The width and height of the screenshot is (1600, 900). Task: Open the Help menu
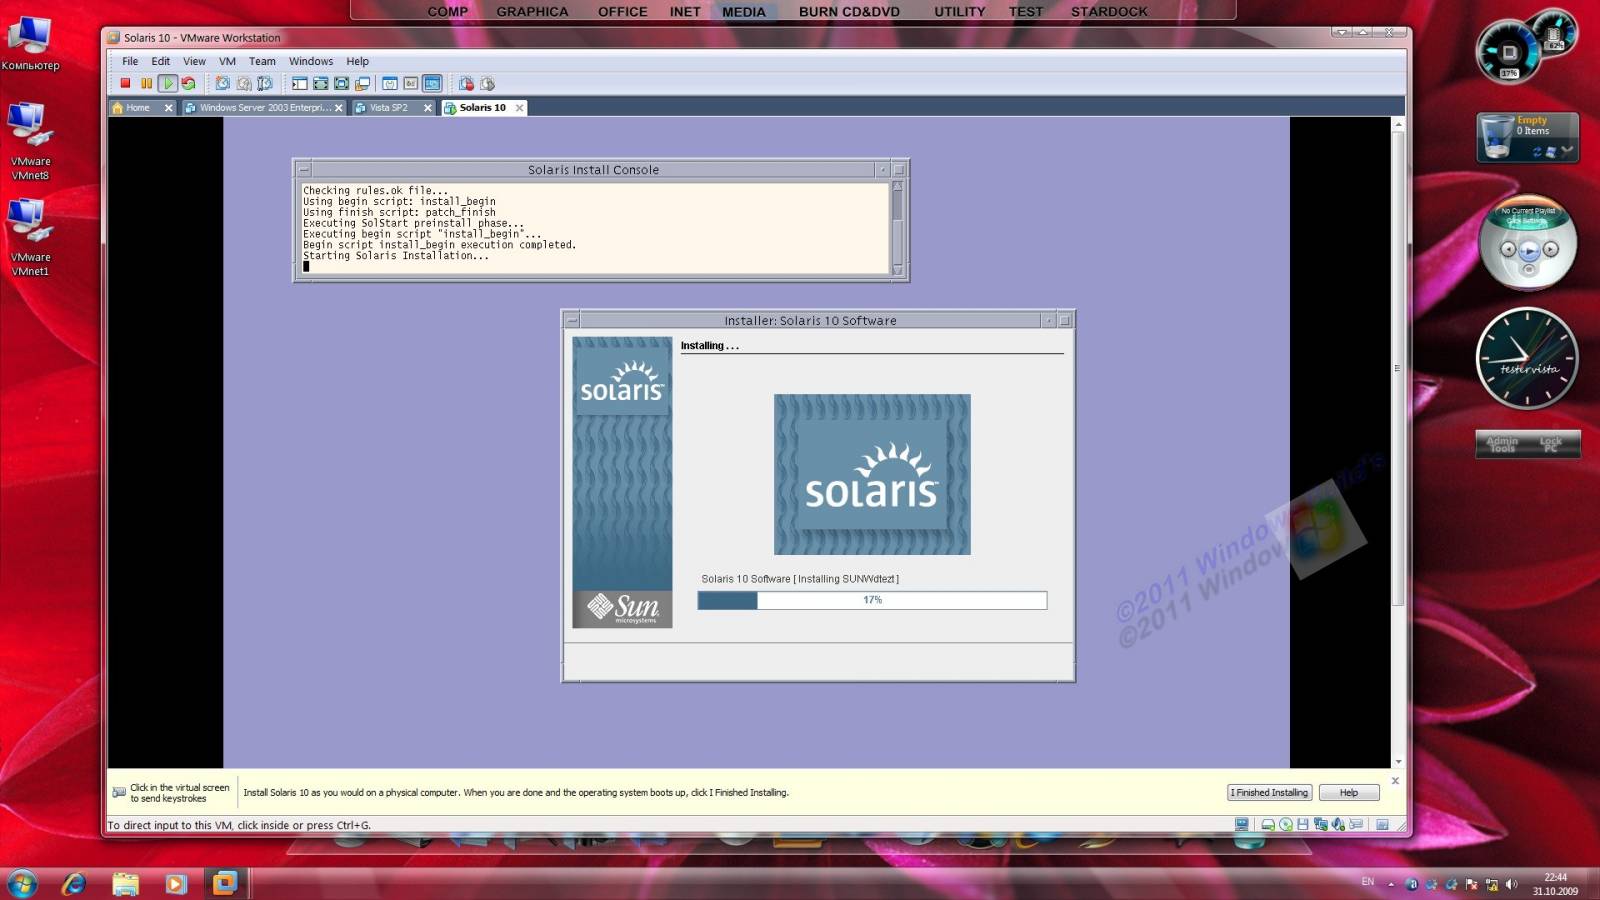click(357, 61)
